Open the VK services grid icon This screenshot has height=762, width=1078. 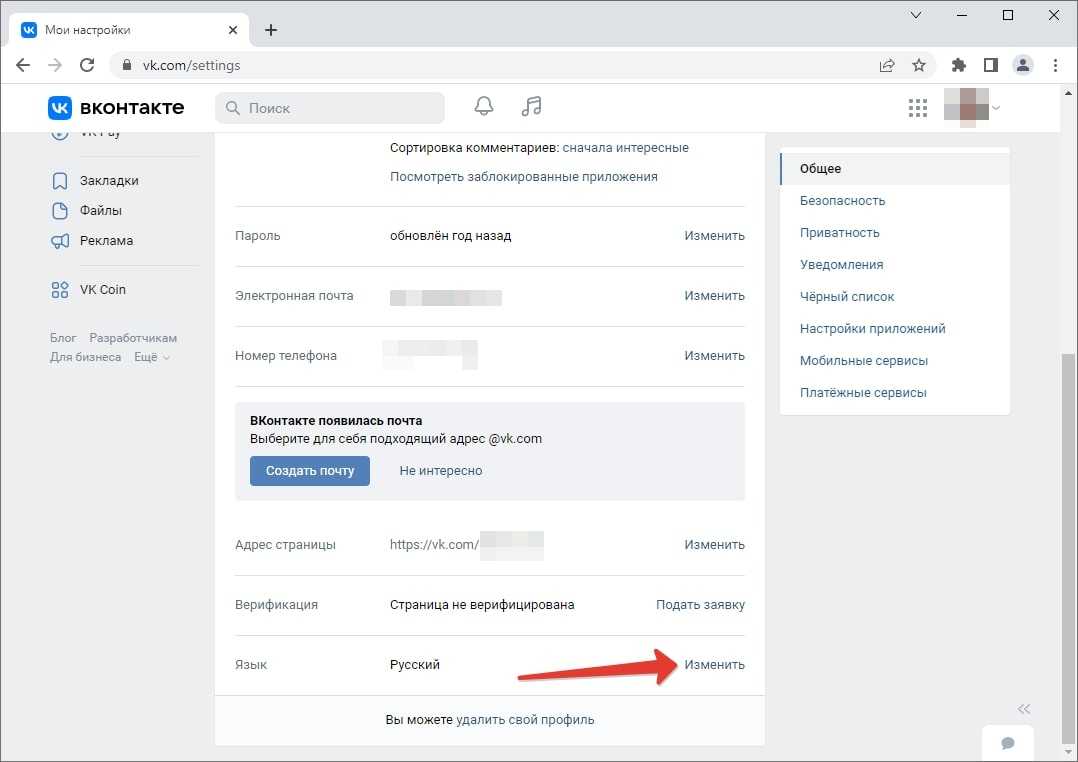pyautogui.click(x=917, y=108)
